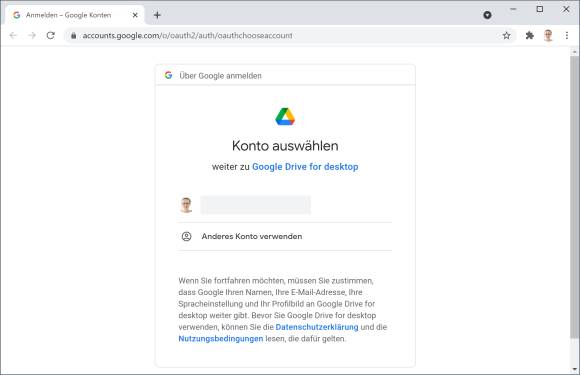Open the Chrome three-dot menu

click(567, 36)
